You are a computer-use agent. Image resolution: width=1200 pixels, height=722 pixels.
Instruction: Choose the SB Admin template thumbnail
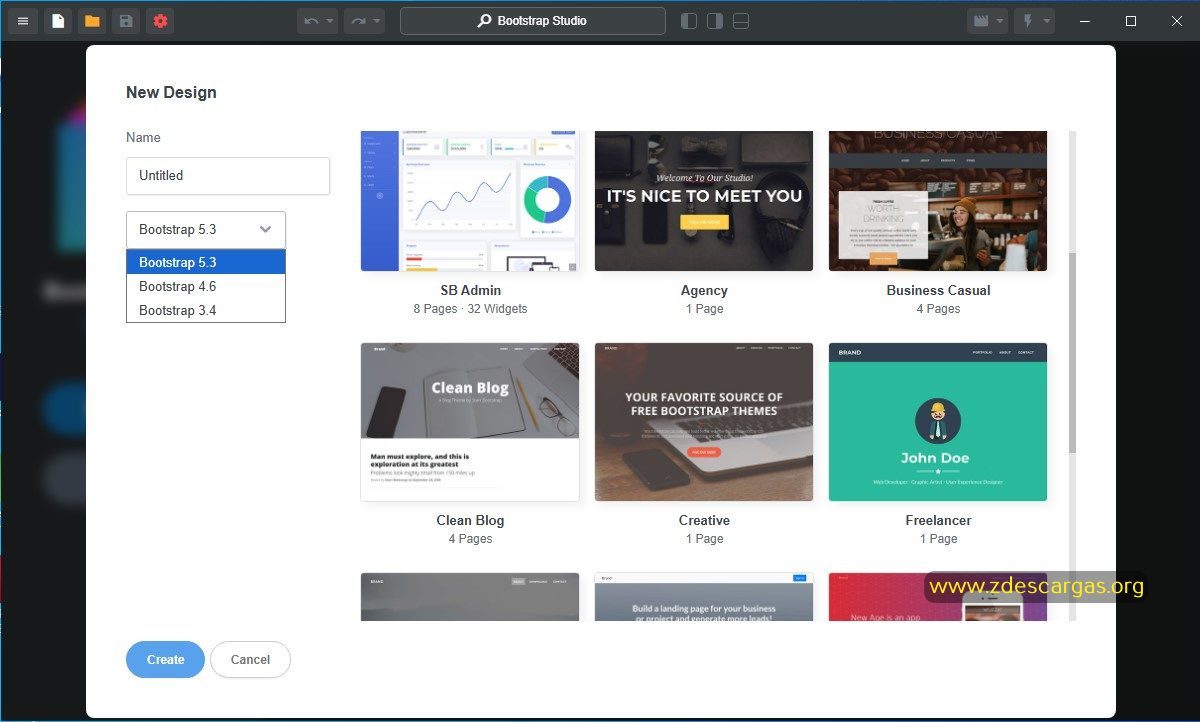(x=470, y=201)
